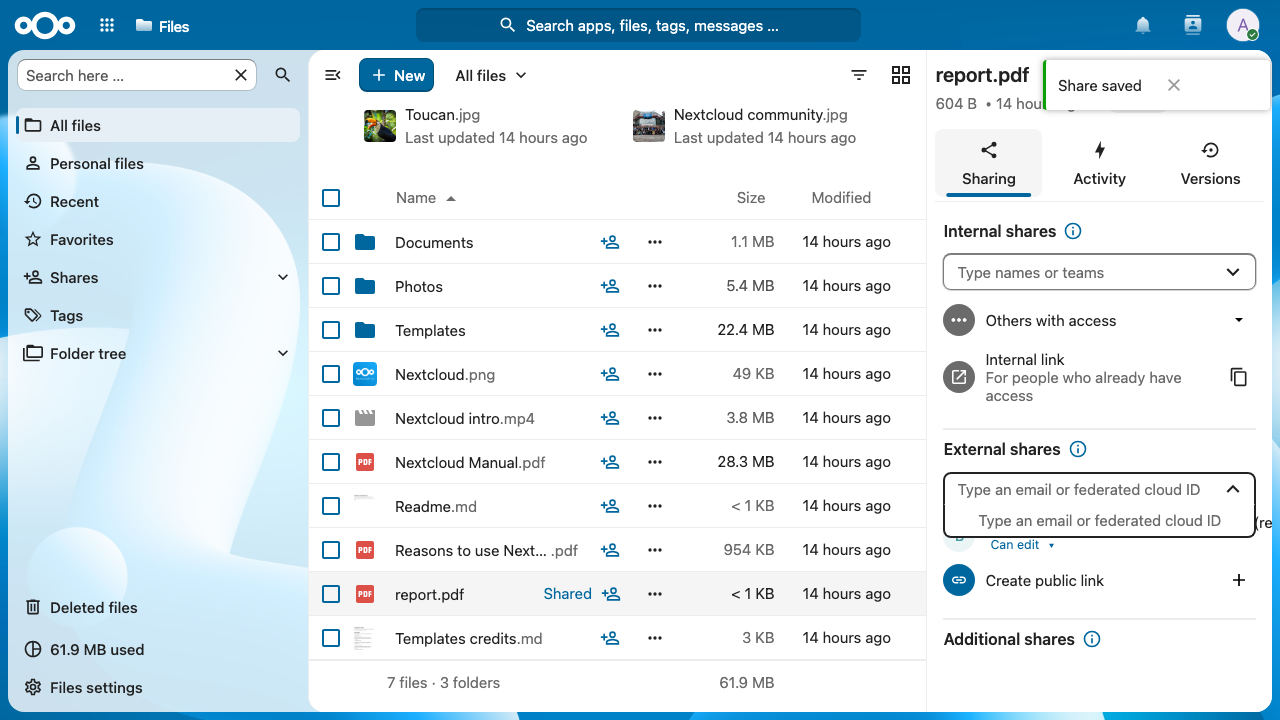Open the user avatar menu

[x=1243, y=26]
